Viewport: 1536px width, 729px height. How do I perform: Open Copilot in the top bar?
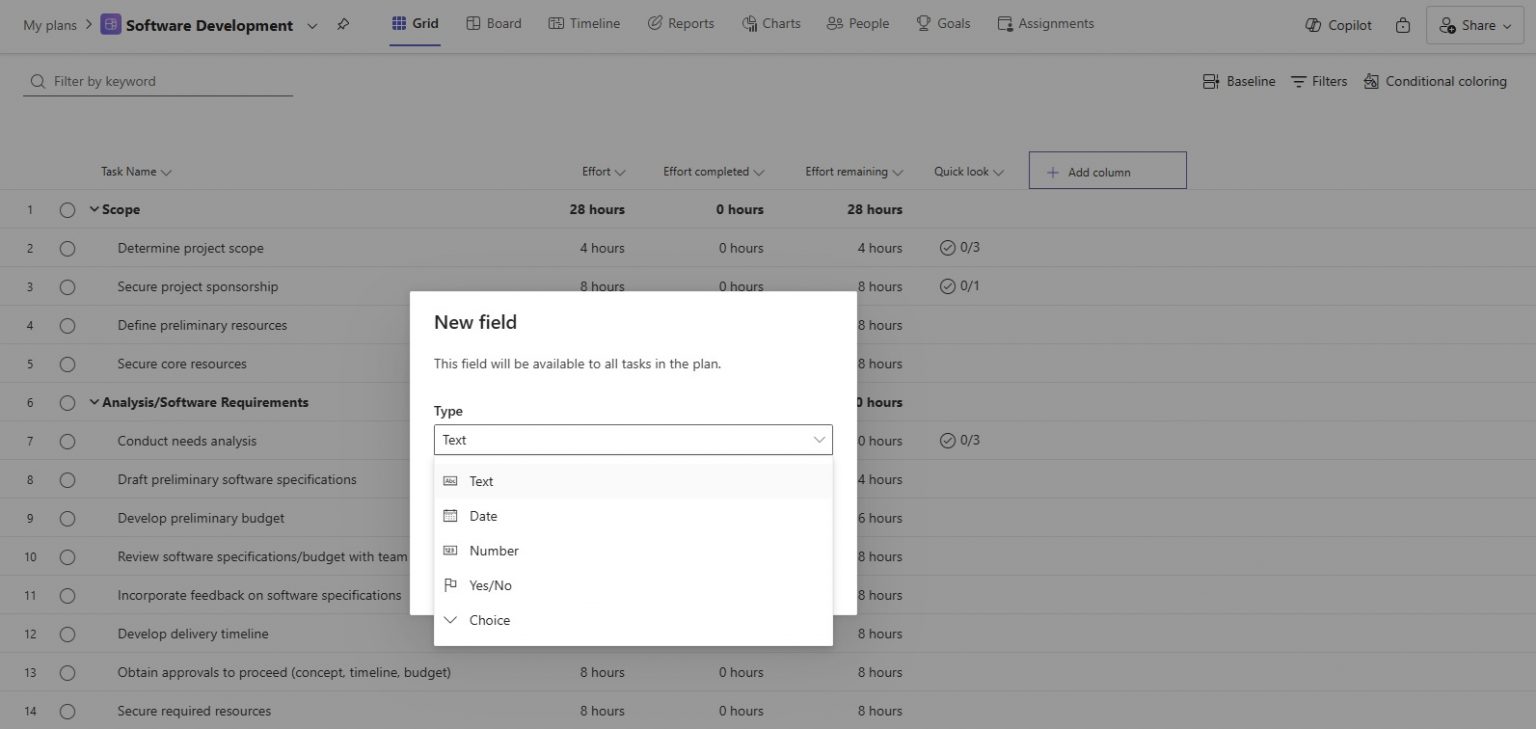(x=1337, y=24)
